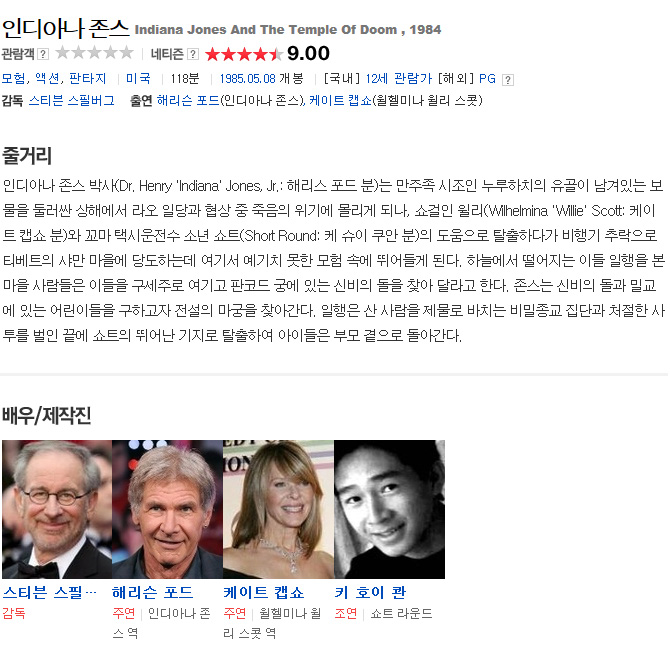Click Kate Capshaw's photo thumbnail

point(278,509)
